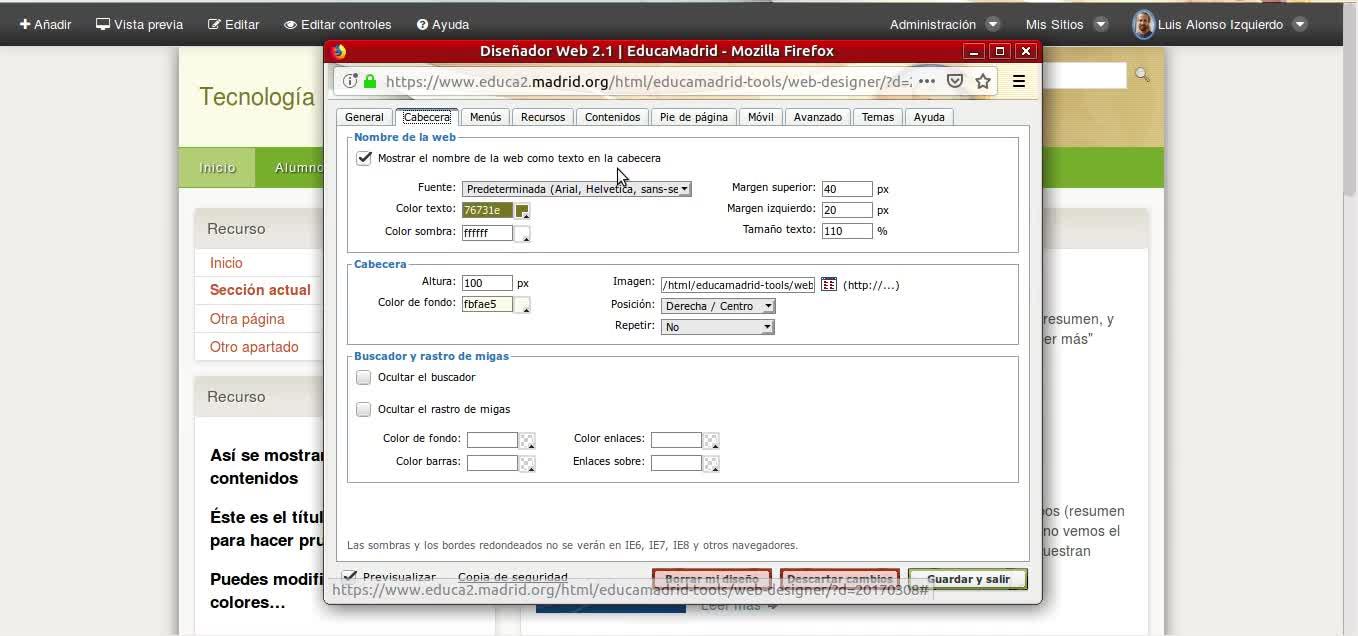Click the green padlock security icon
Image resolution: width=1358 pixels, height=636 pixels.
[370, 82]
